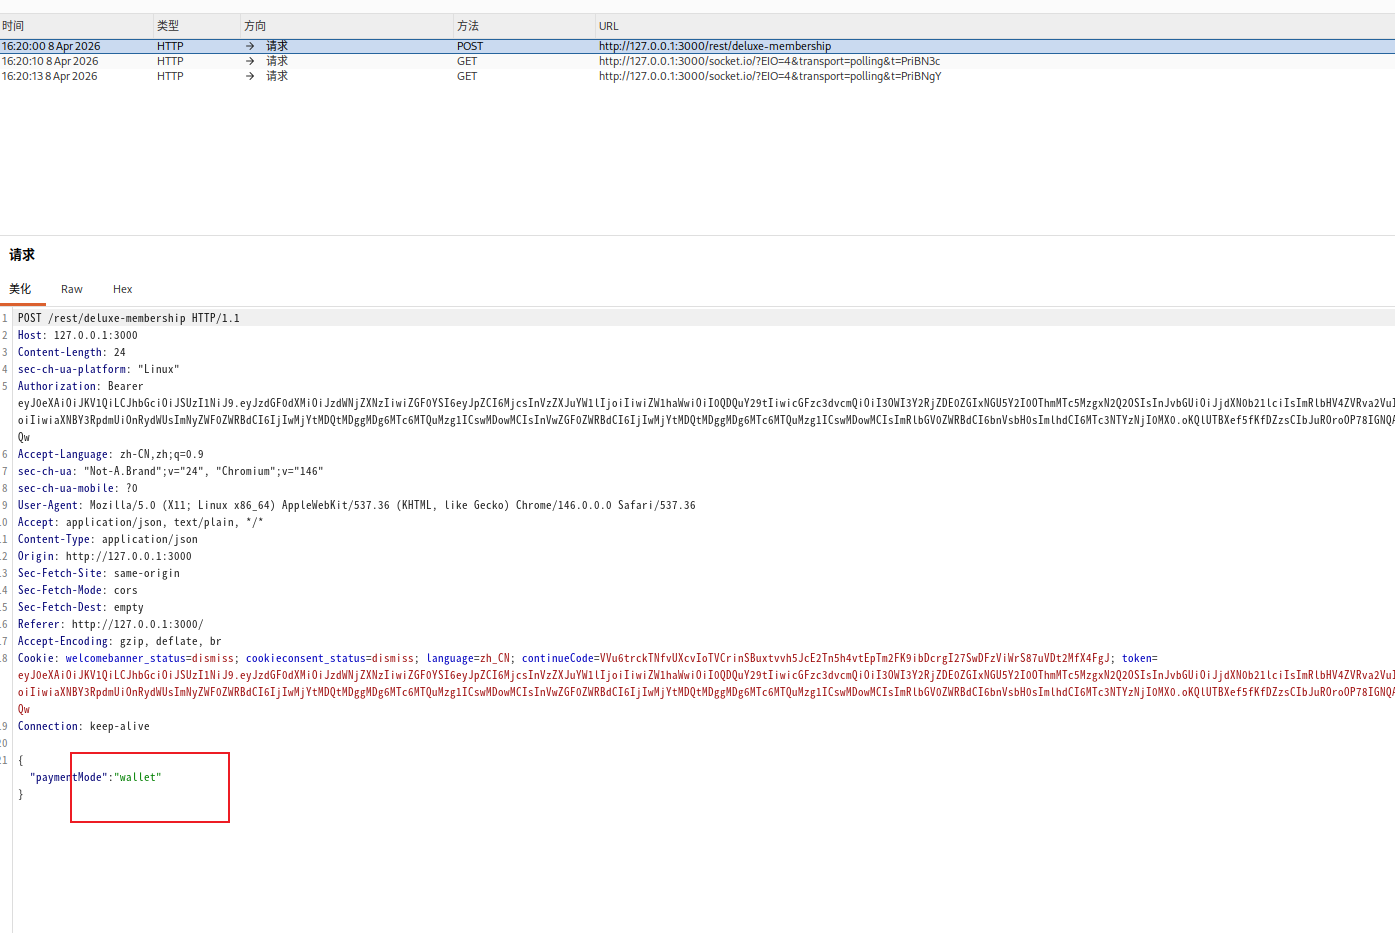The width and height of the screenshot is (1395, 933).
Task: Click the Authorization: Bearer header
Action: pyautogui.click(x=80, y=386)
